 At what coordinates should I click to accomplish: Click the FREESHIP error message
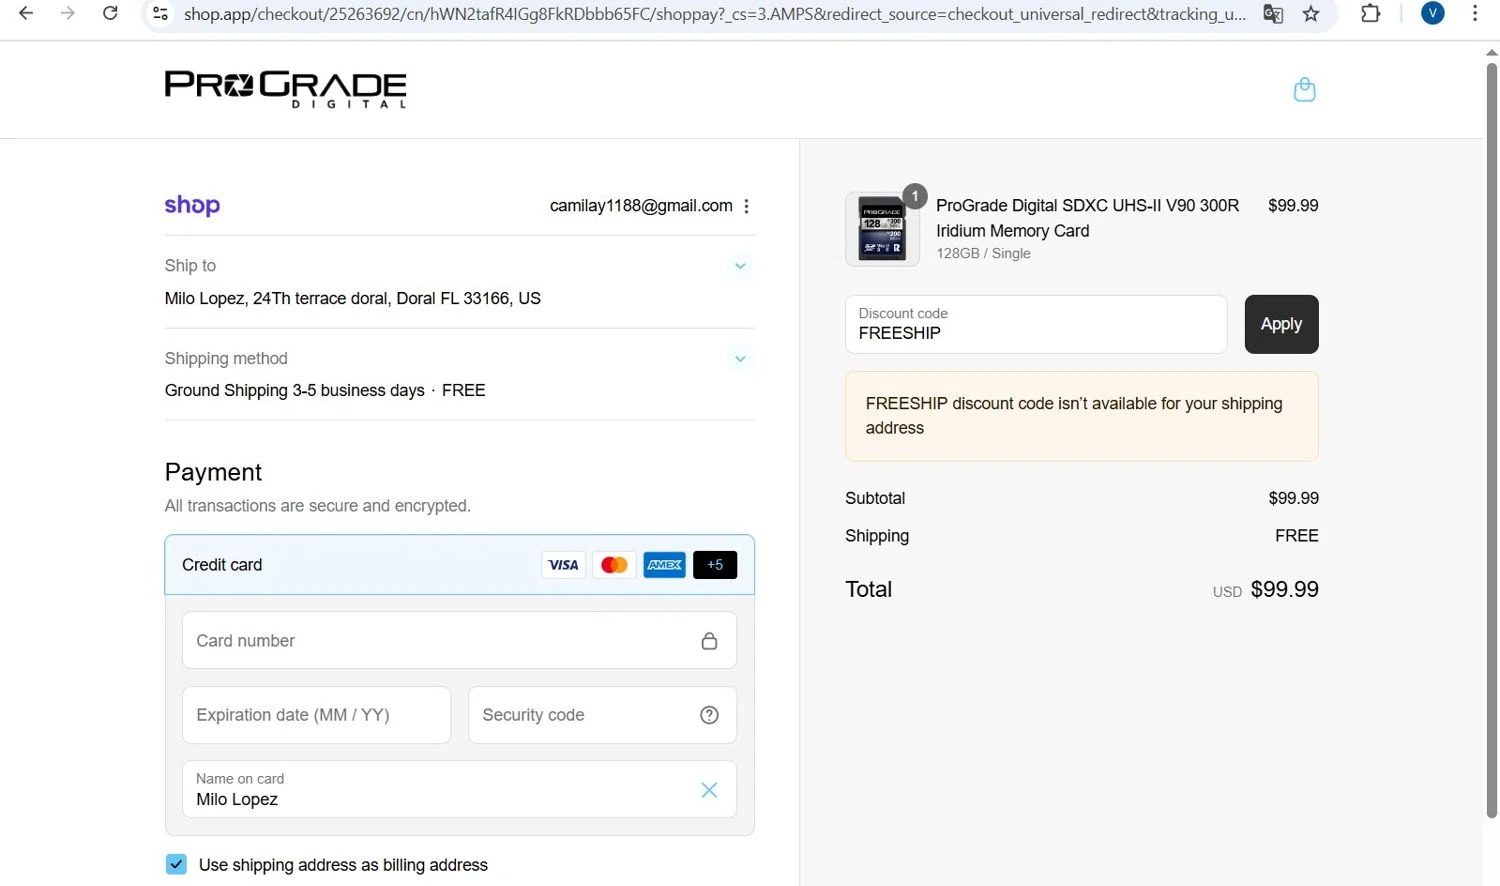[x=1081, y=416]
